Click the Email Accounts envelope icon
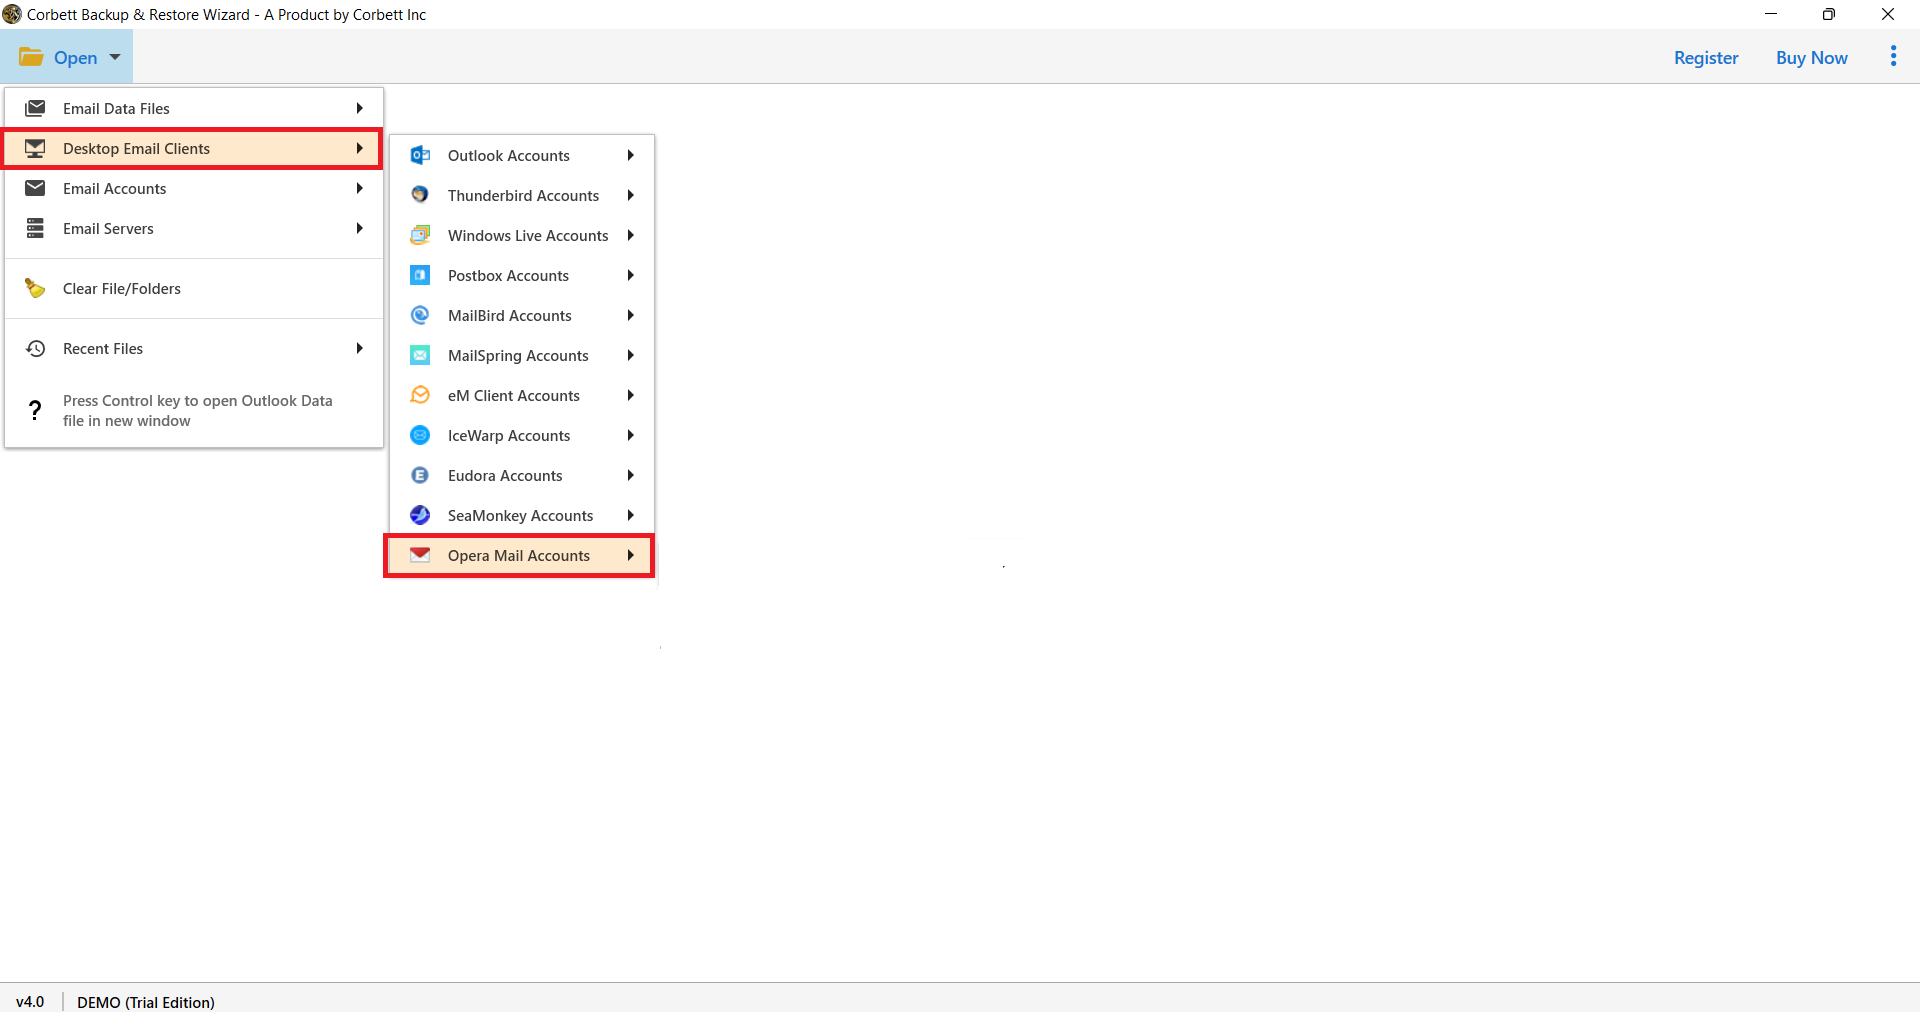 coord(35,188)
